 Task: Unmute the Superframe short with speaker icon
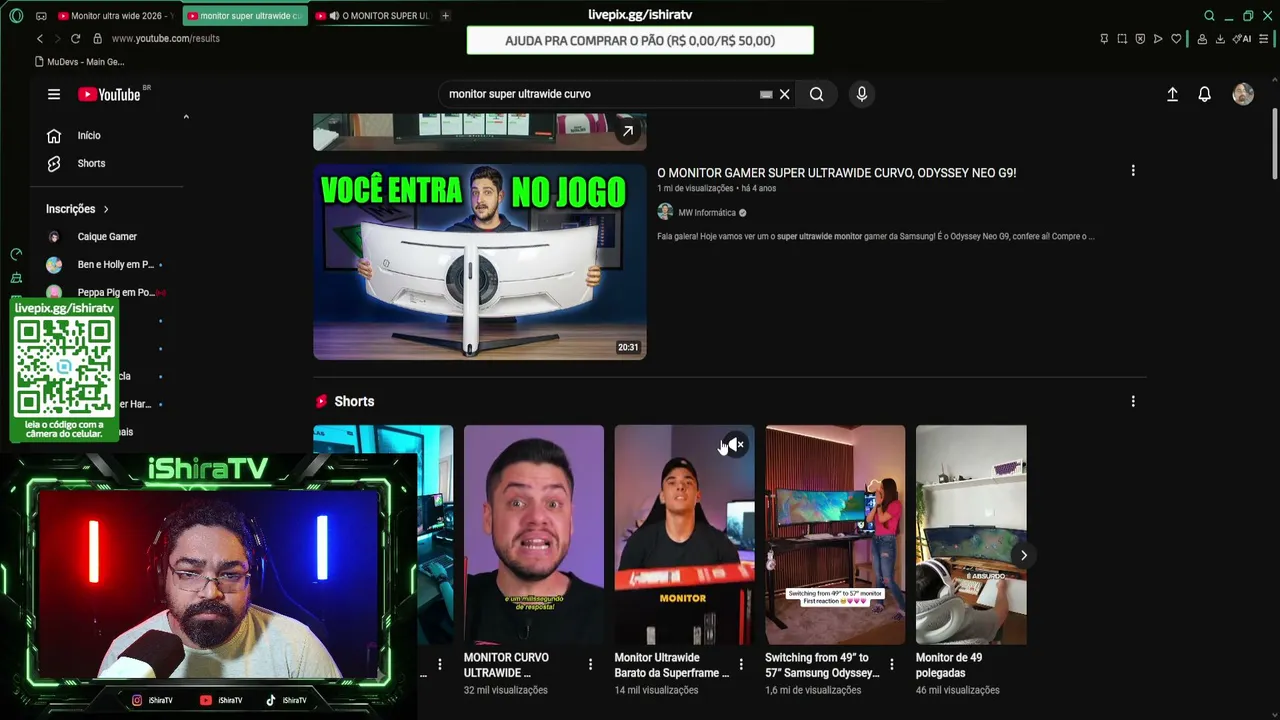[735, 445]
